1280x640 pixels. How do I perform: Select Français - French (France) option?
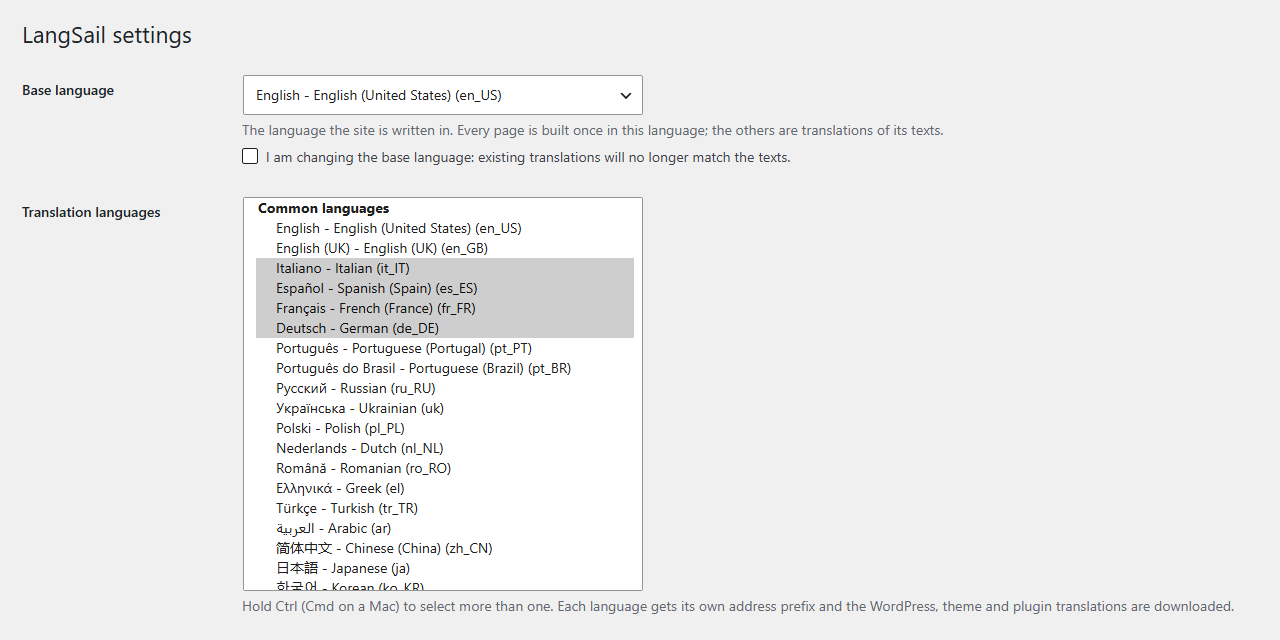coord(445,308)
